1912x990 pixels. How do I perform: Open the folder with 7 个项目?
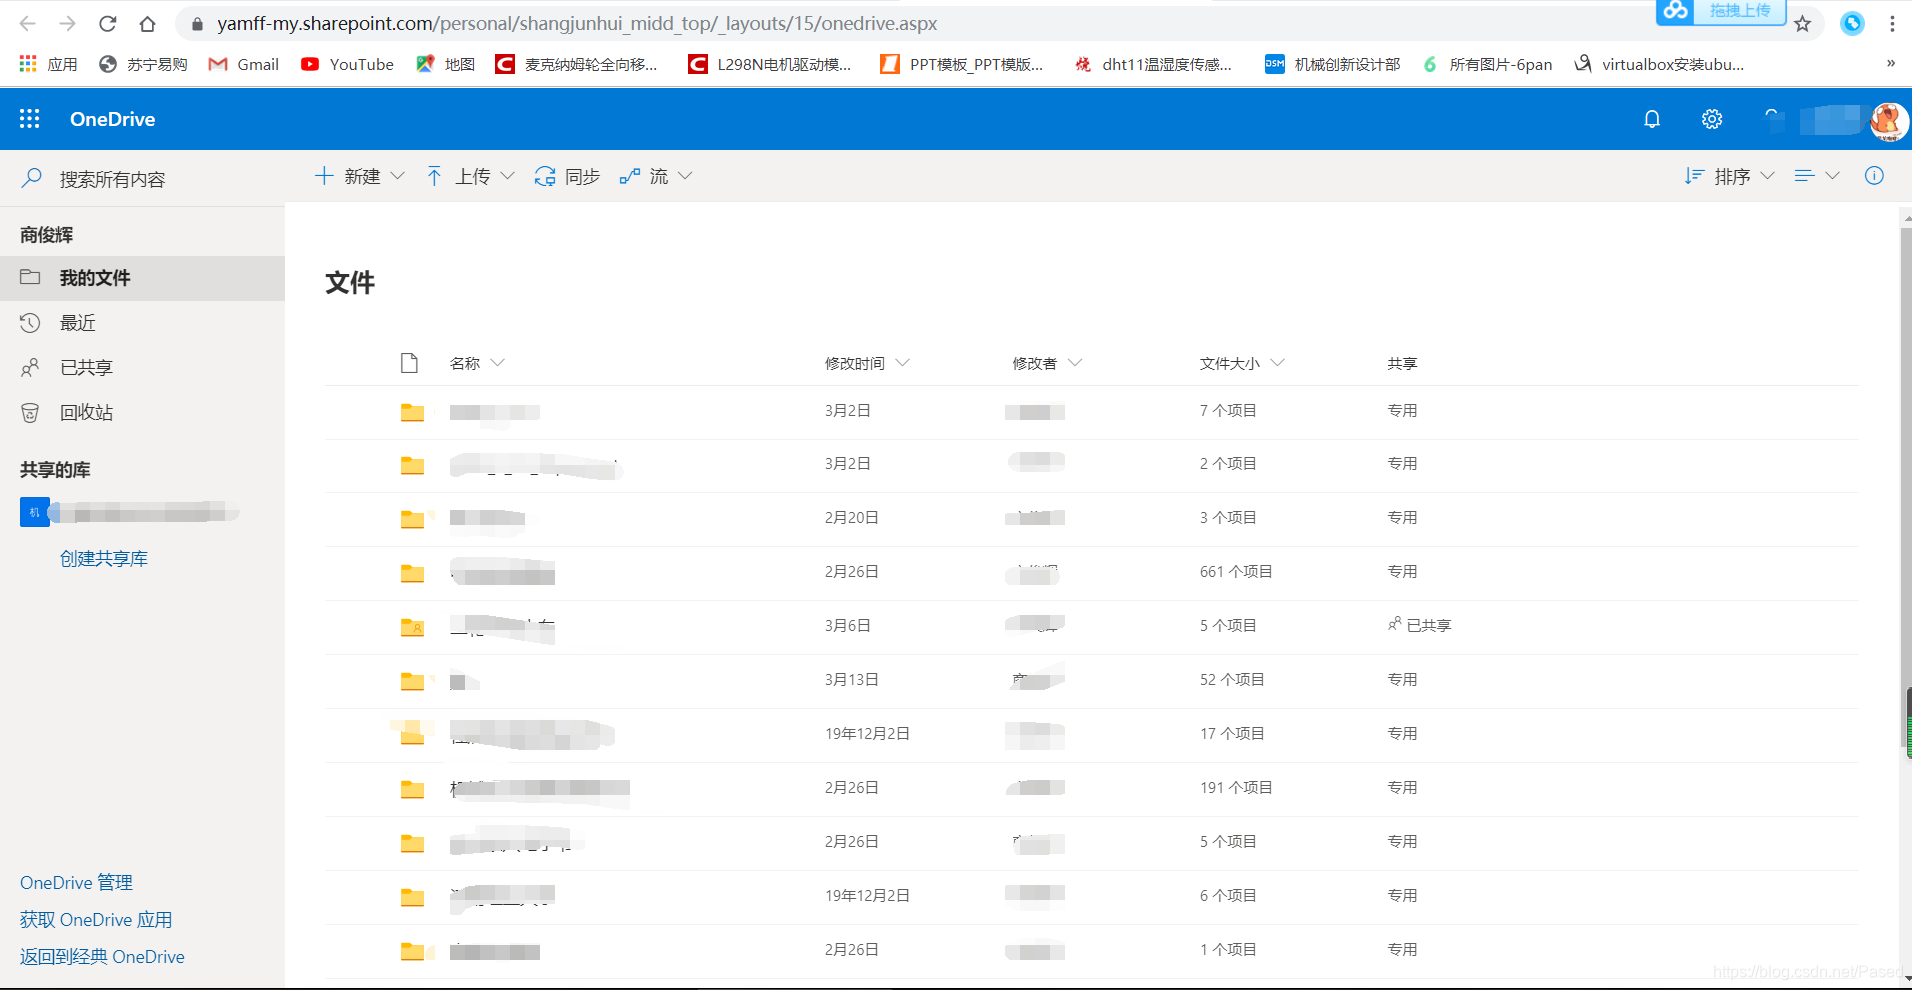click(494, 412)
